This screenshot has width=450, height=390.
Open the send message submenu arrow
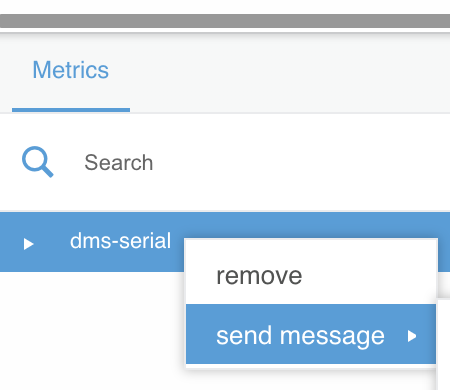pyautogui.click(x=412, y=336)
